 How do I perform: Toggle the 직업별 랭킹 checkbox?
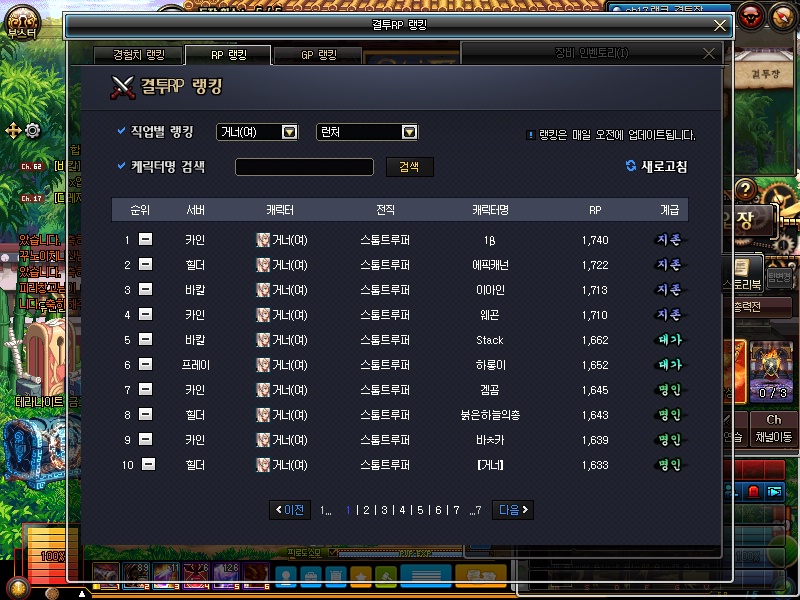point(122,132)
